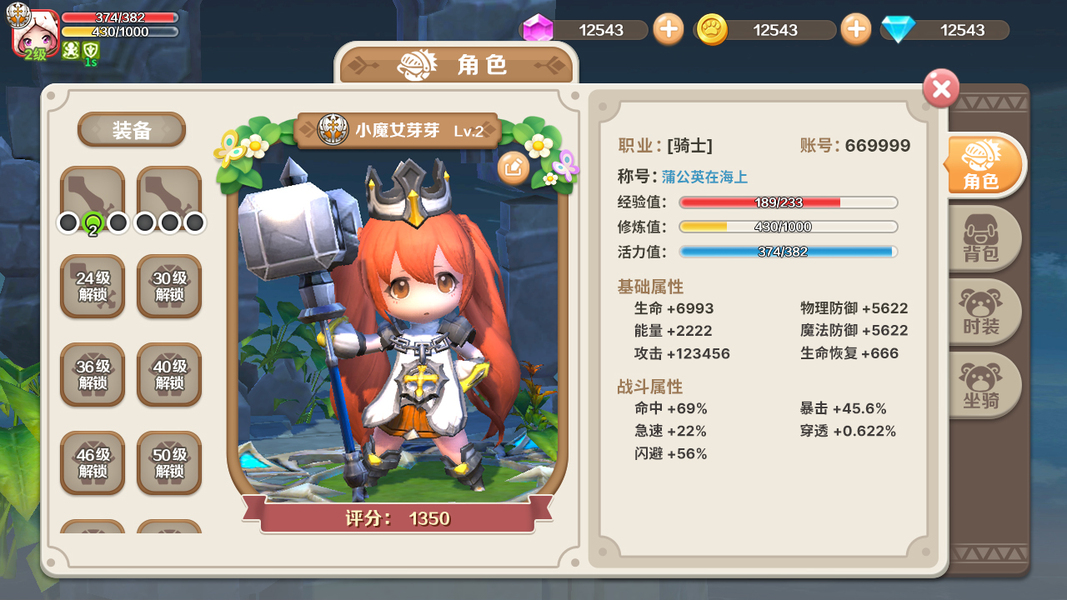
Task: Tap the player avatar in top-left corner
Action: point(31,32)
